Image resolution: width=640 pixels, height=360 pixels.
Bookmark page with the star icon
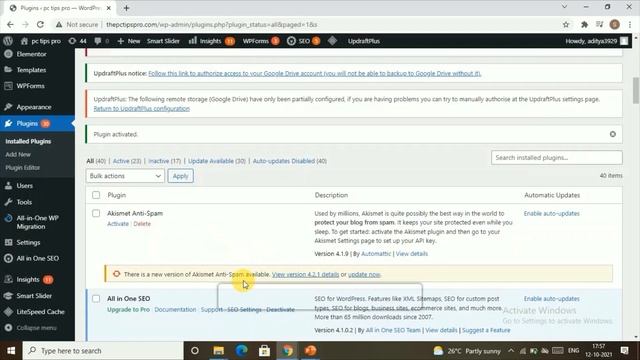(x=566, y=24)
